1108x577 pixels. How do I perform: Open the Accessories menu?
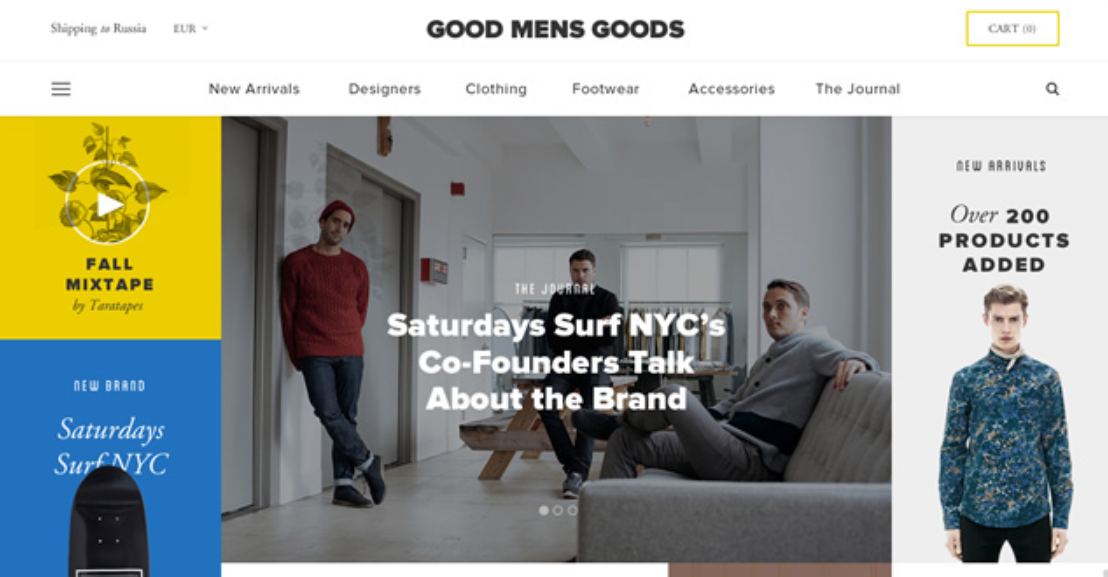tap(731, 89)
